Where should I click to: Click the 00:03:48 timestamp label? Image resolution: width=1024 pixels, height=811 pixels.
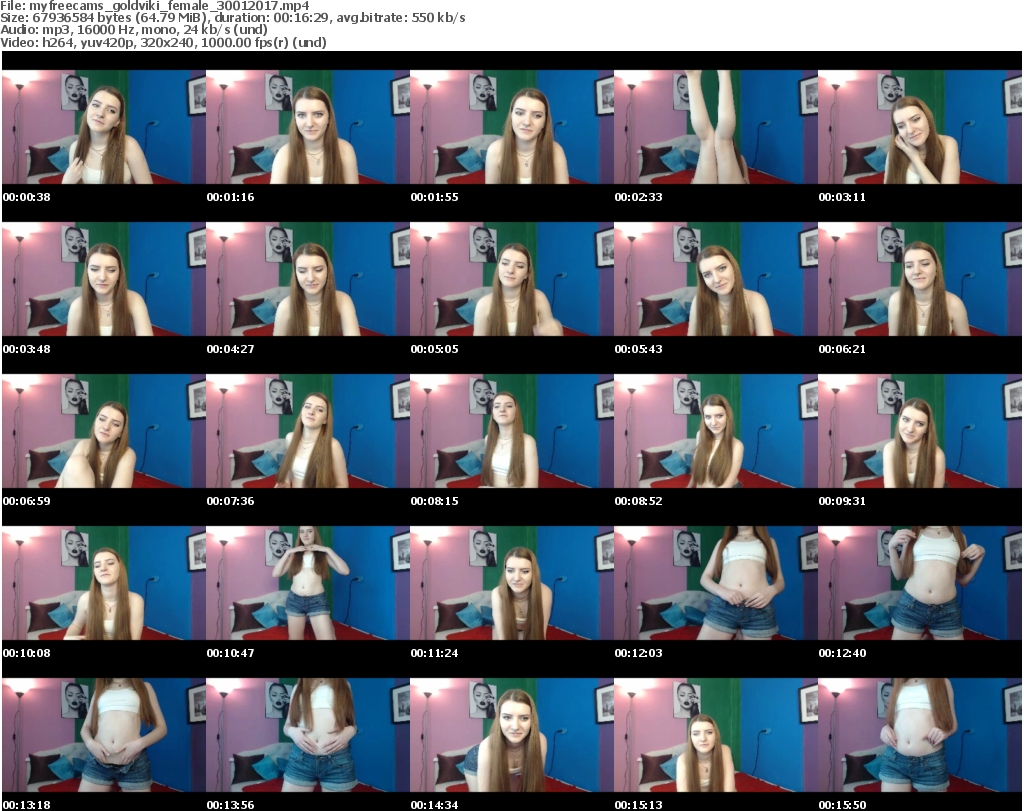coord(27,349)
